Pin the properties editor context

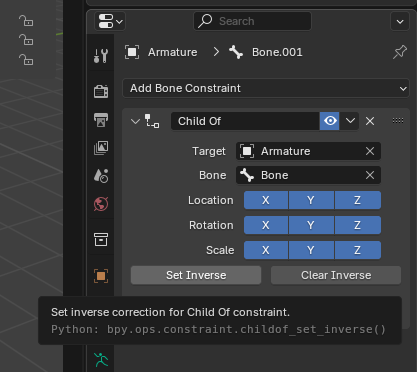pyautogui.click(x=400, y=52)
